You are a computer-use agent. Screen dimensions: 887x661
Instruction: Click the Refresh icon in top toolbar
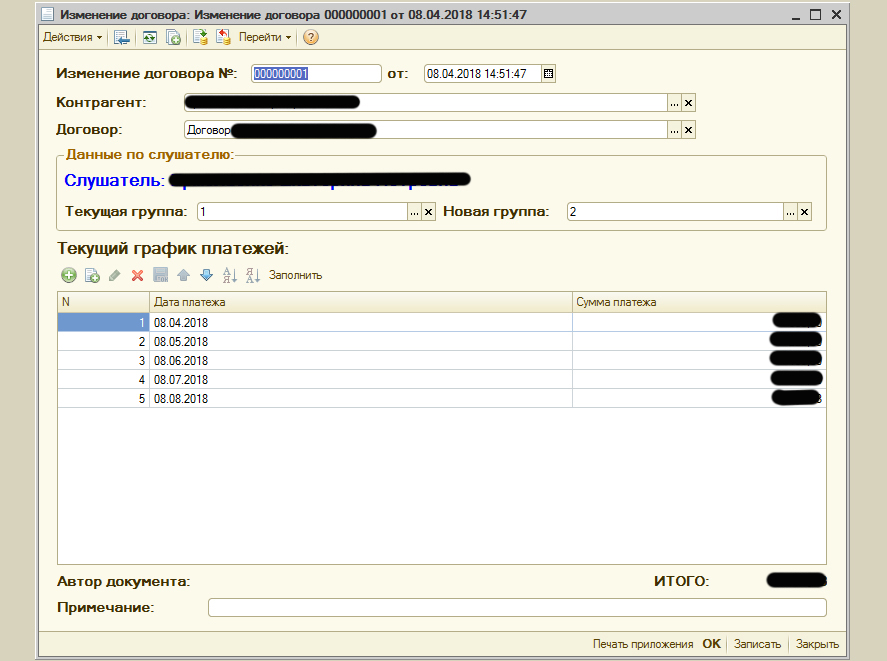click(x=149, y=37)
